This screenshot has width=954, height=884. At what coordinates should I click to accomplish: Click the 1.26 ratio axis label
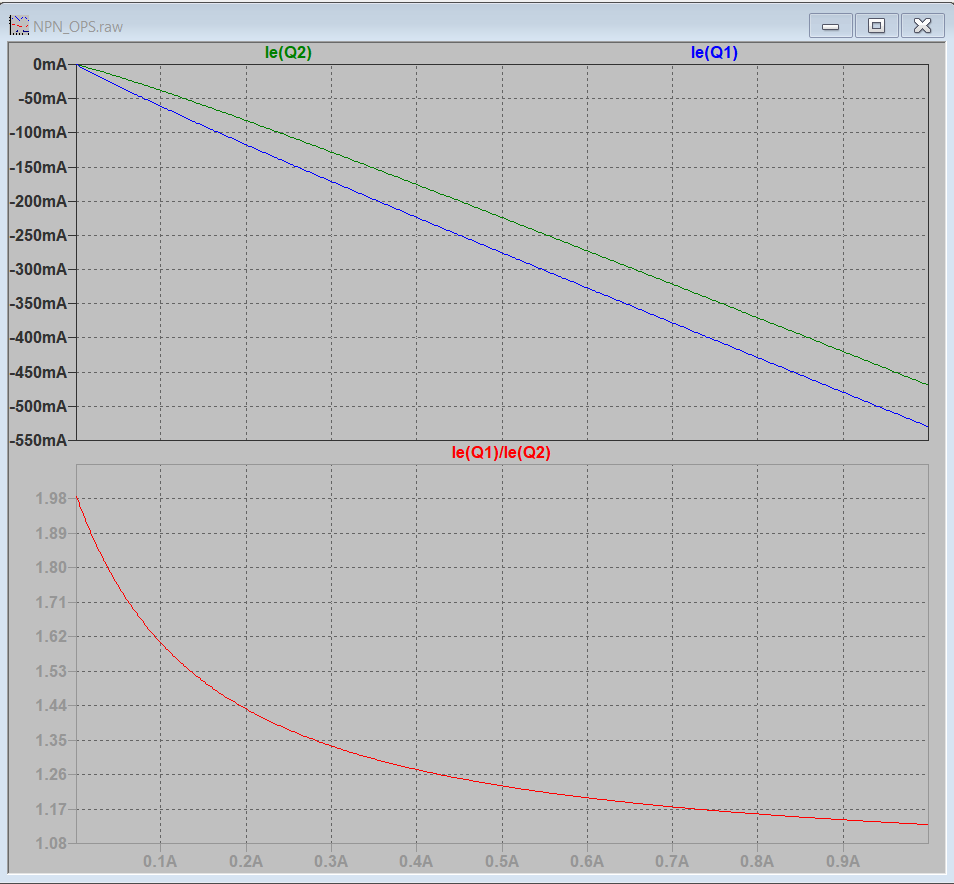pos(51,774)
